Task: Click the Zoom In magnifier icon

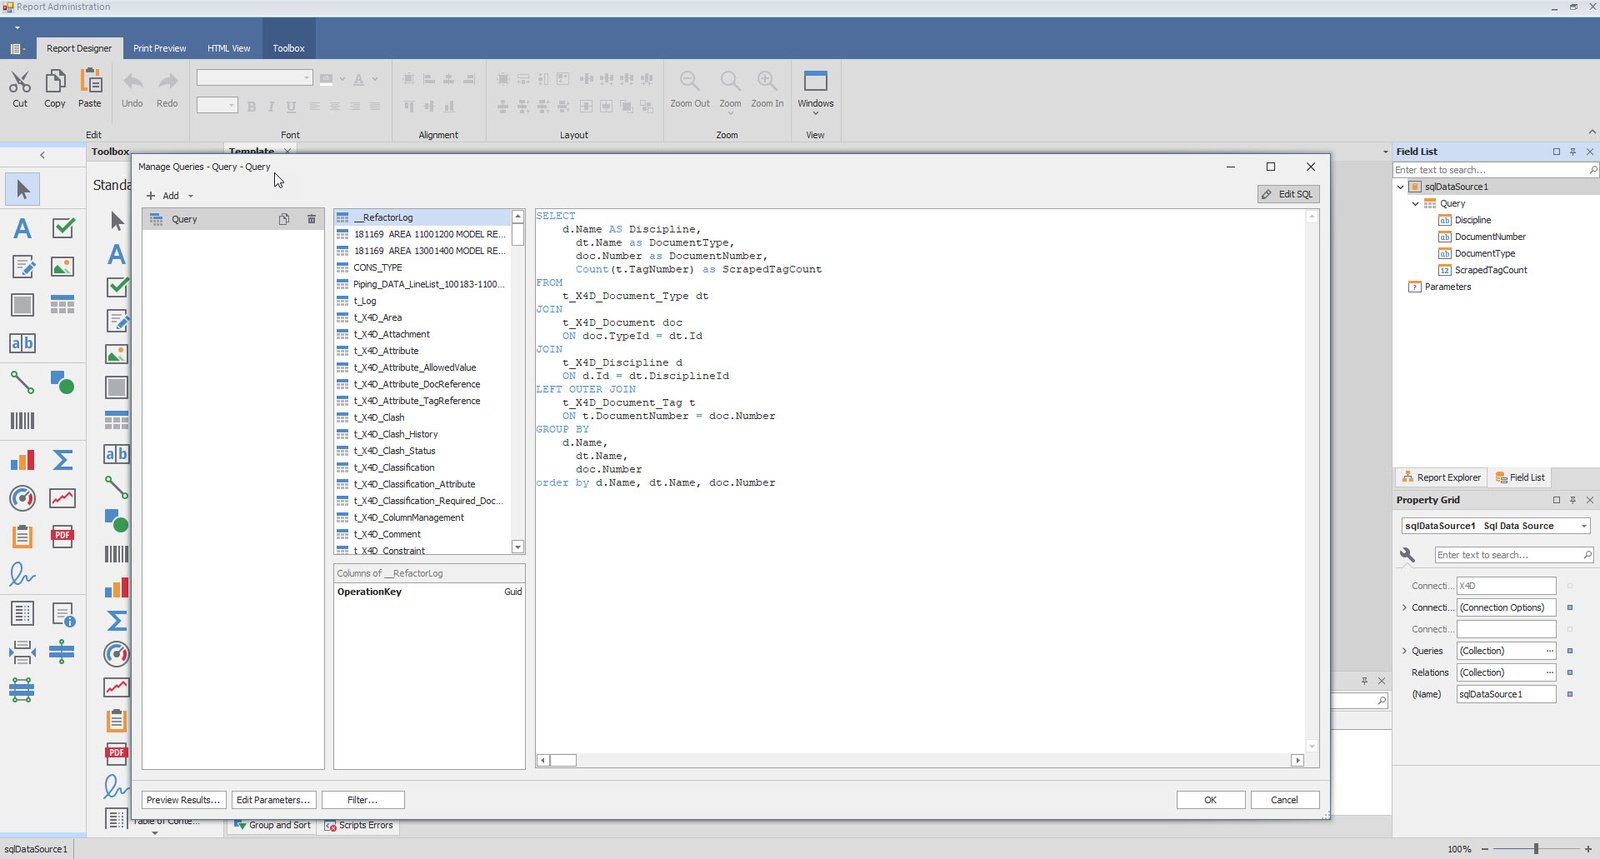Action: coord(767,82)
